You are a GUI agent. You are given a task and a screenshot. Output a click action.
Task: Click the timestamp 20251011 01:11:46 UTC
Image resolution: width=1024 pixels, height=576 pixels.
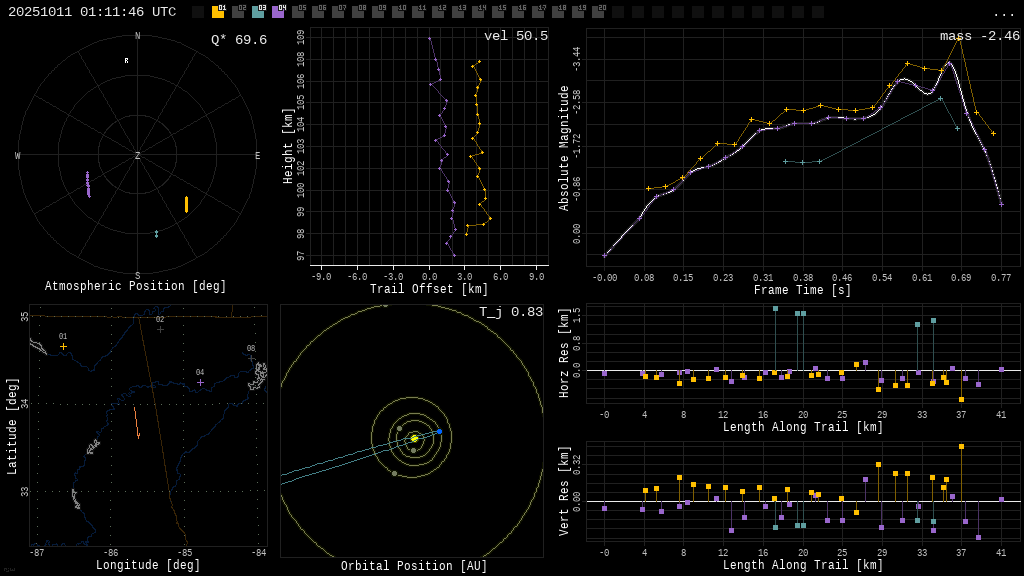(x=92, y=12)
